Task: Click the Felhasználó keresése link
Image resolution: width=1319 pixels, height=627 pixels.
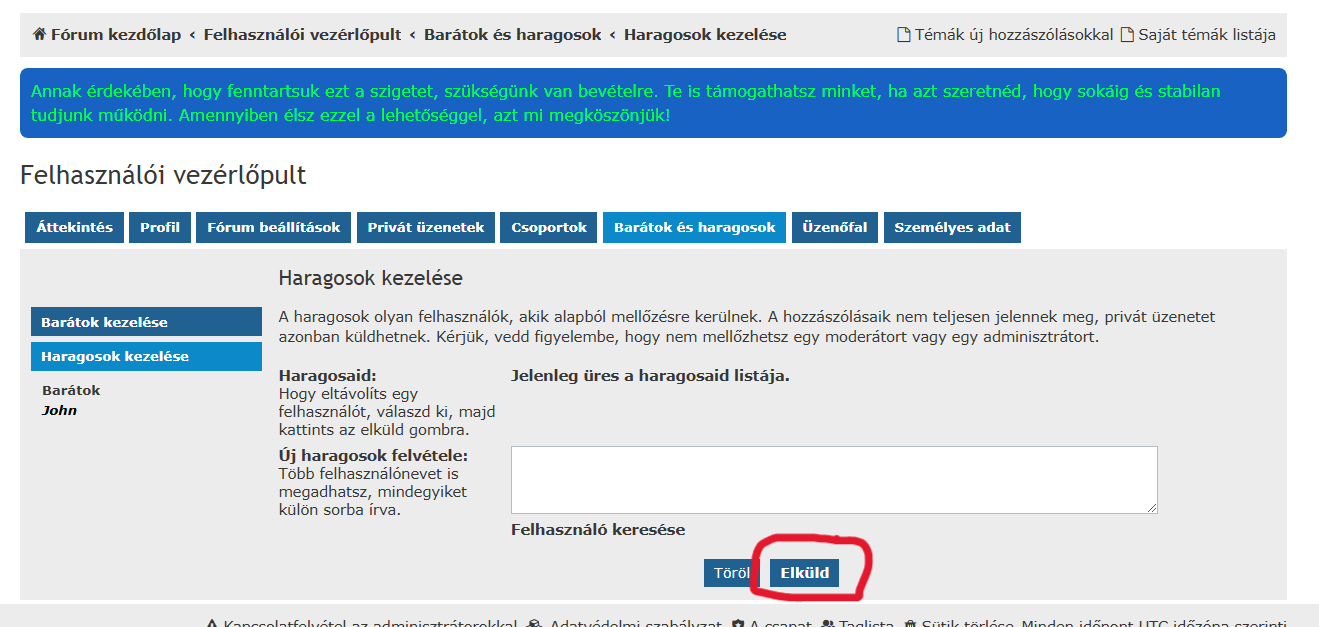Action: [x=598, y=530]
